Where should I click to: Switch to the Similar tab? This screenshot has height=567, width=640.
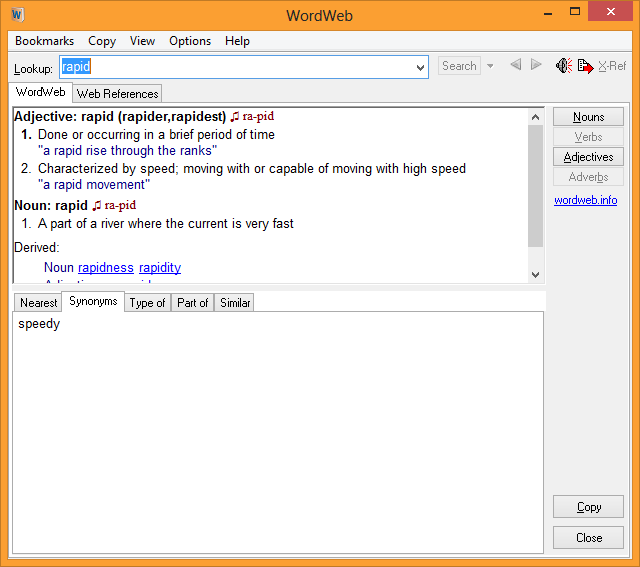click(x=235, y=302)
